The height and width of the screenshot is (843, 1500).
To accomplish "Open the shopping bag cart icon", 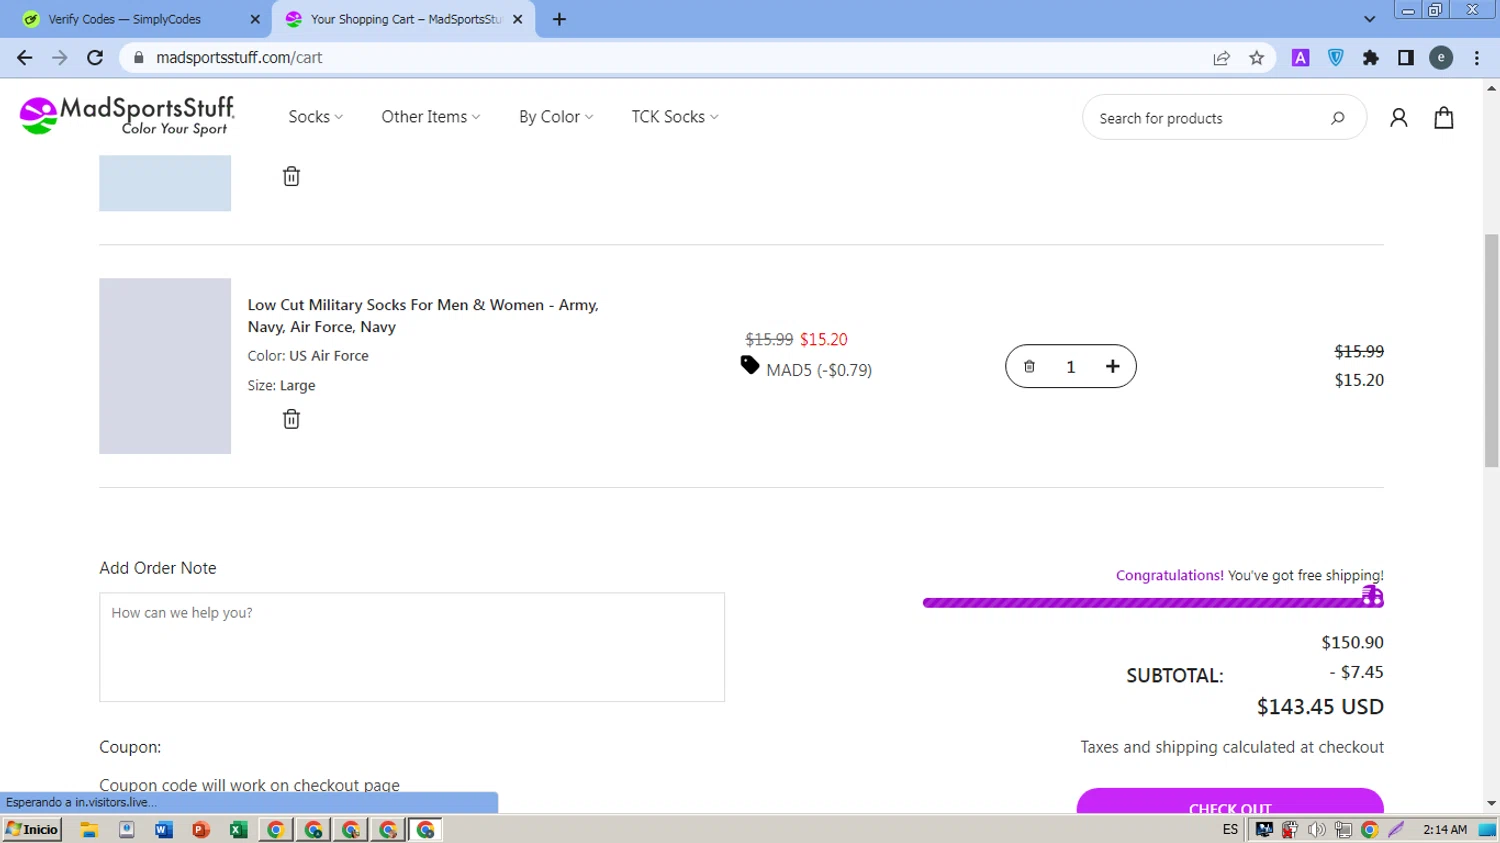I will tap(1444, 118).
